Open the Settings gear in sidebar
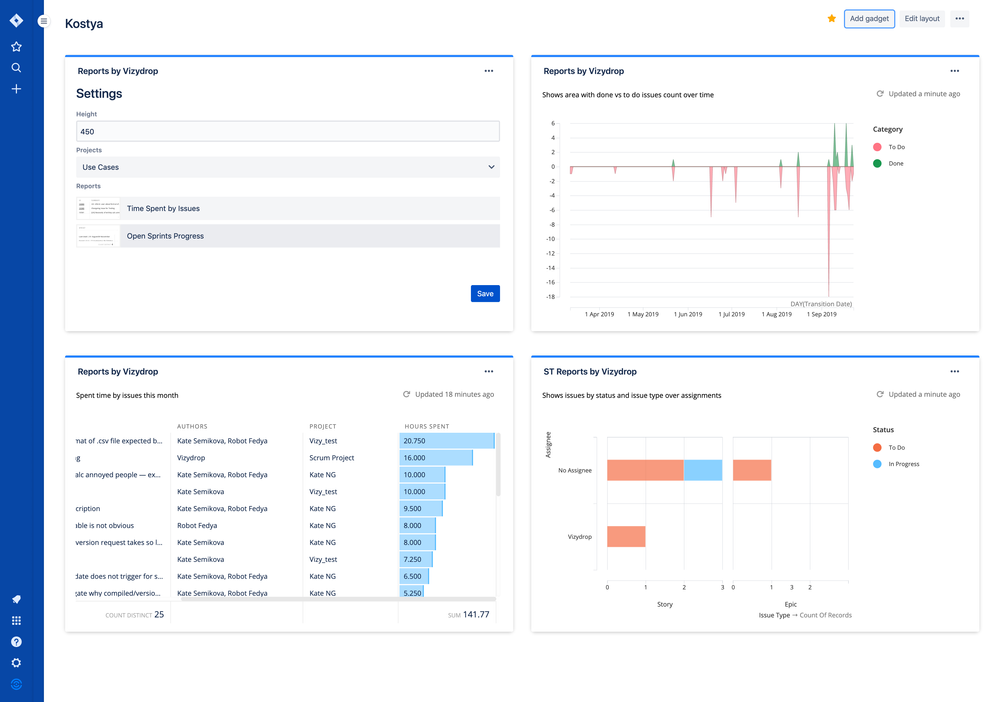Viewport: 999px width, 702px height. pyautogui.click(x=16, y=663)
